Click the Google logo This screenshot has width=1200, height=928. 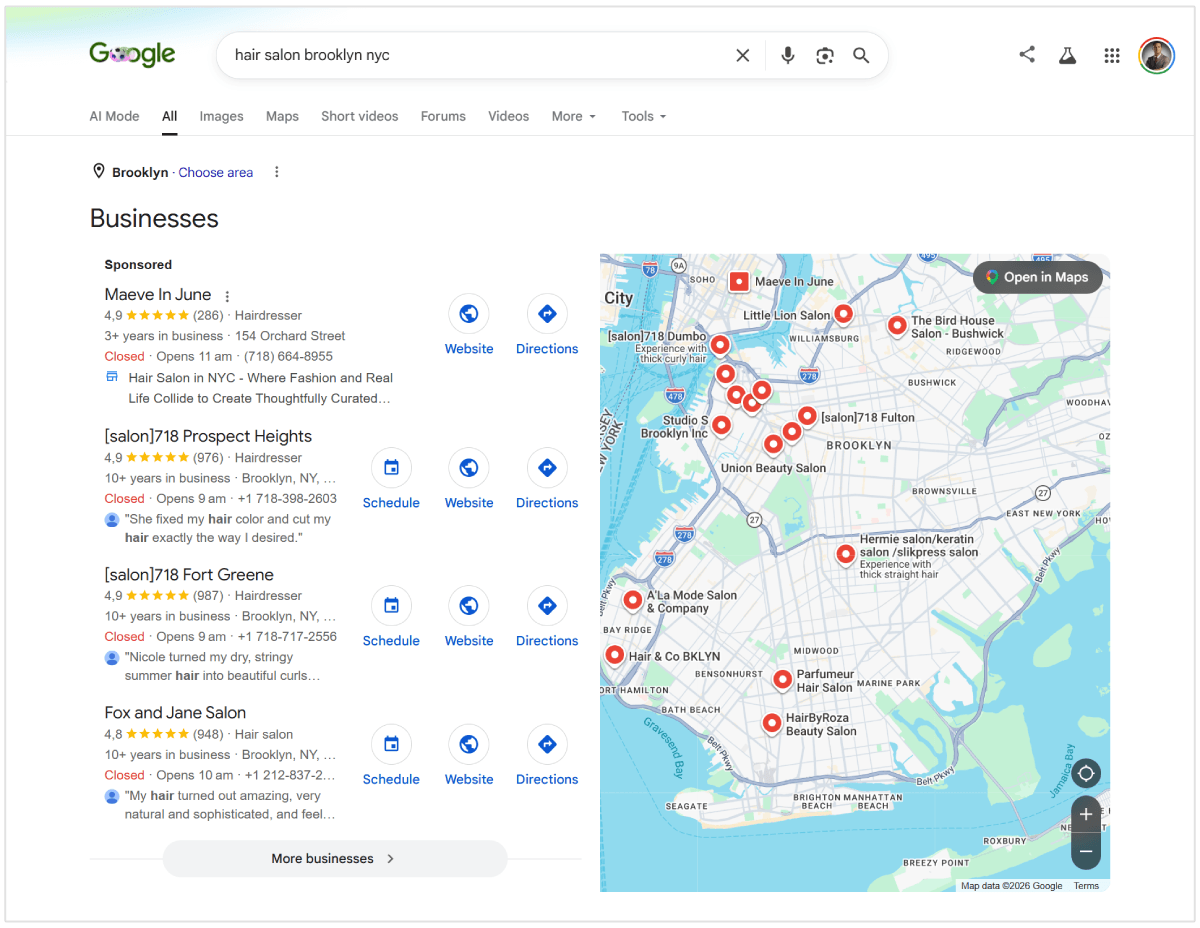pos(132,54)
